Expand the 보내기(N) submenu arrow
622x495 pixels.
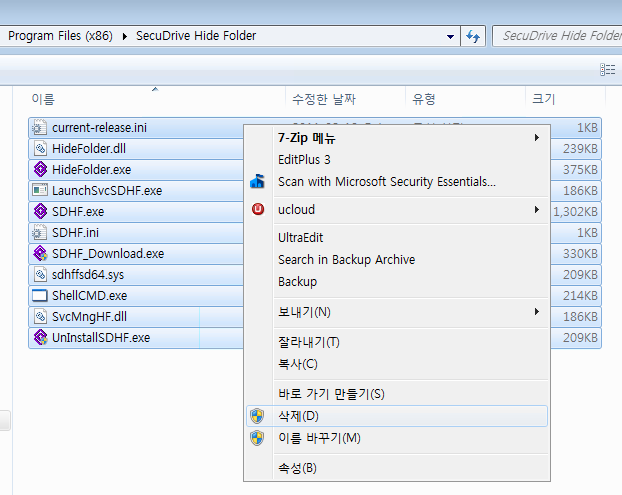pyautogui.click(x=537, y=312)
